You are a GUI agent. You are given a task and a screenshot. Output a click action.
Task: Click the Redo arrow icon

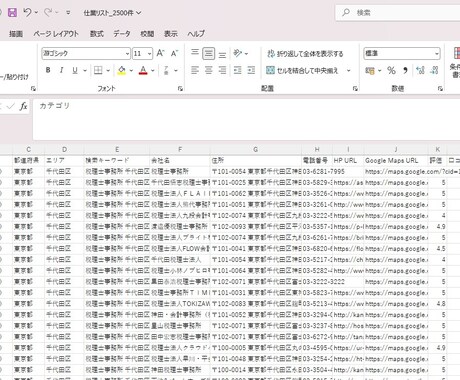[x=48, y=13]
